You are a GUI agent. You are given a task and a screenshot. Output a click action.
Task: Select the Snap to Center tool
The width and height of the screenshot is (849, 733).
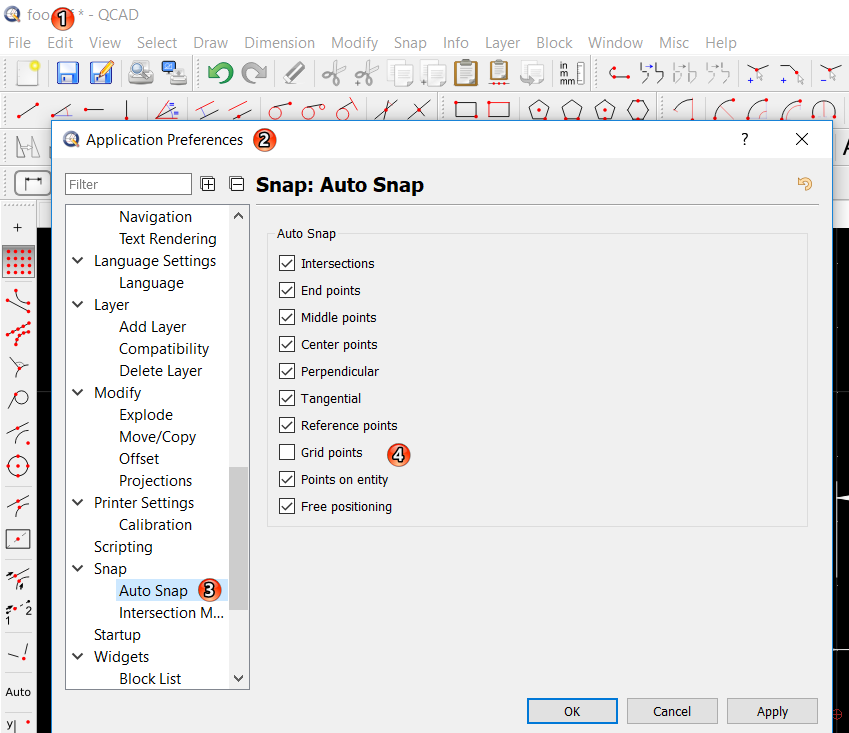[18, 466]
